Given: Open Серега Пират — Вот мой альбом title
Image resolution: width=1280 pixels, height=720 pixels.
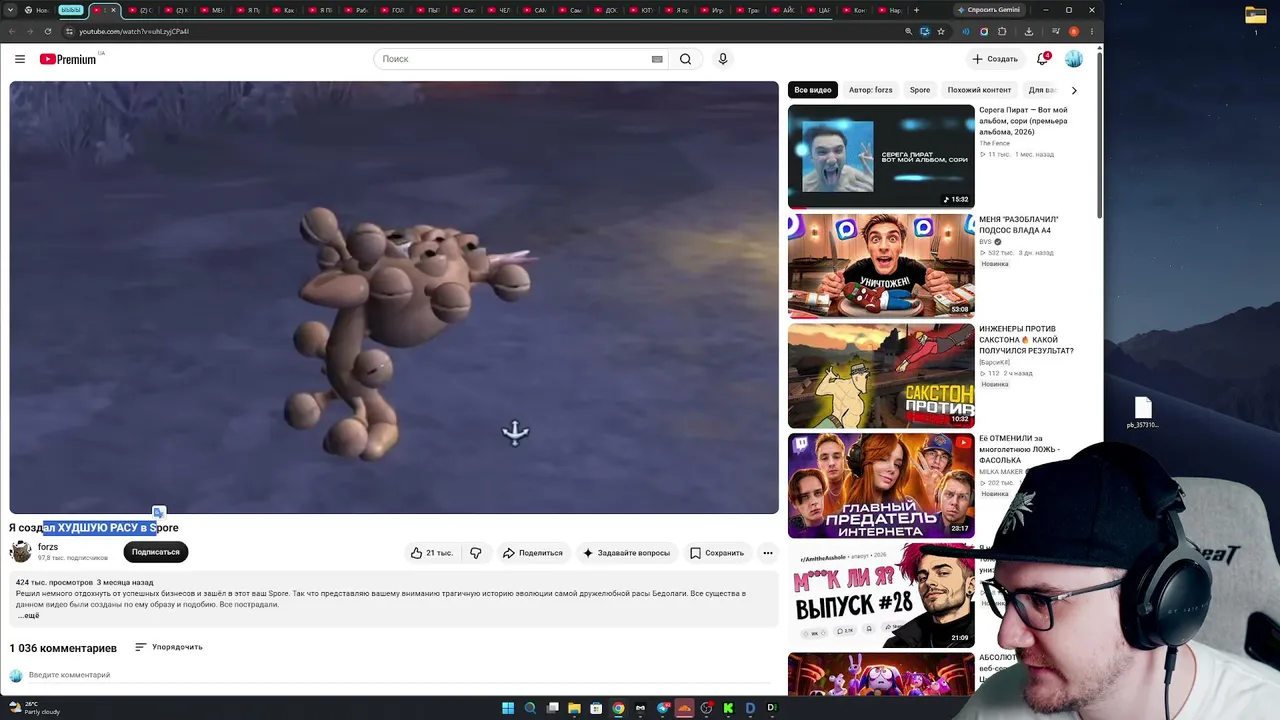Looking at the screenshot, I should [1023, 121].
